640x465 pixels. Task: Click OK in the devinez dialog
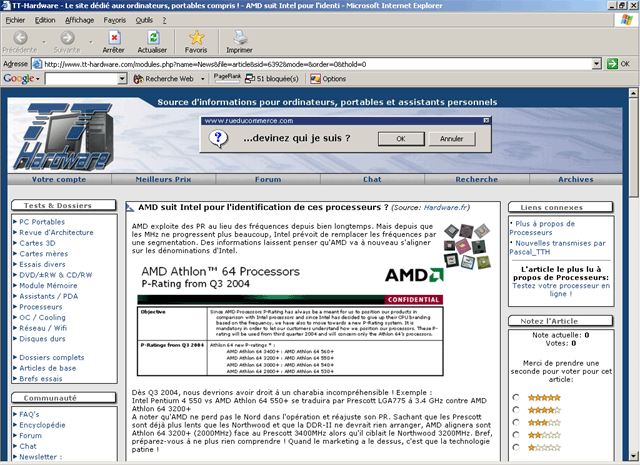401,139
